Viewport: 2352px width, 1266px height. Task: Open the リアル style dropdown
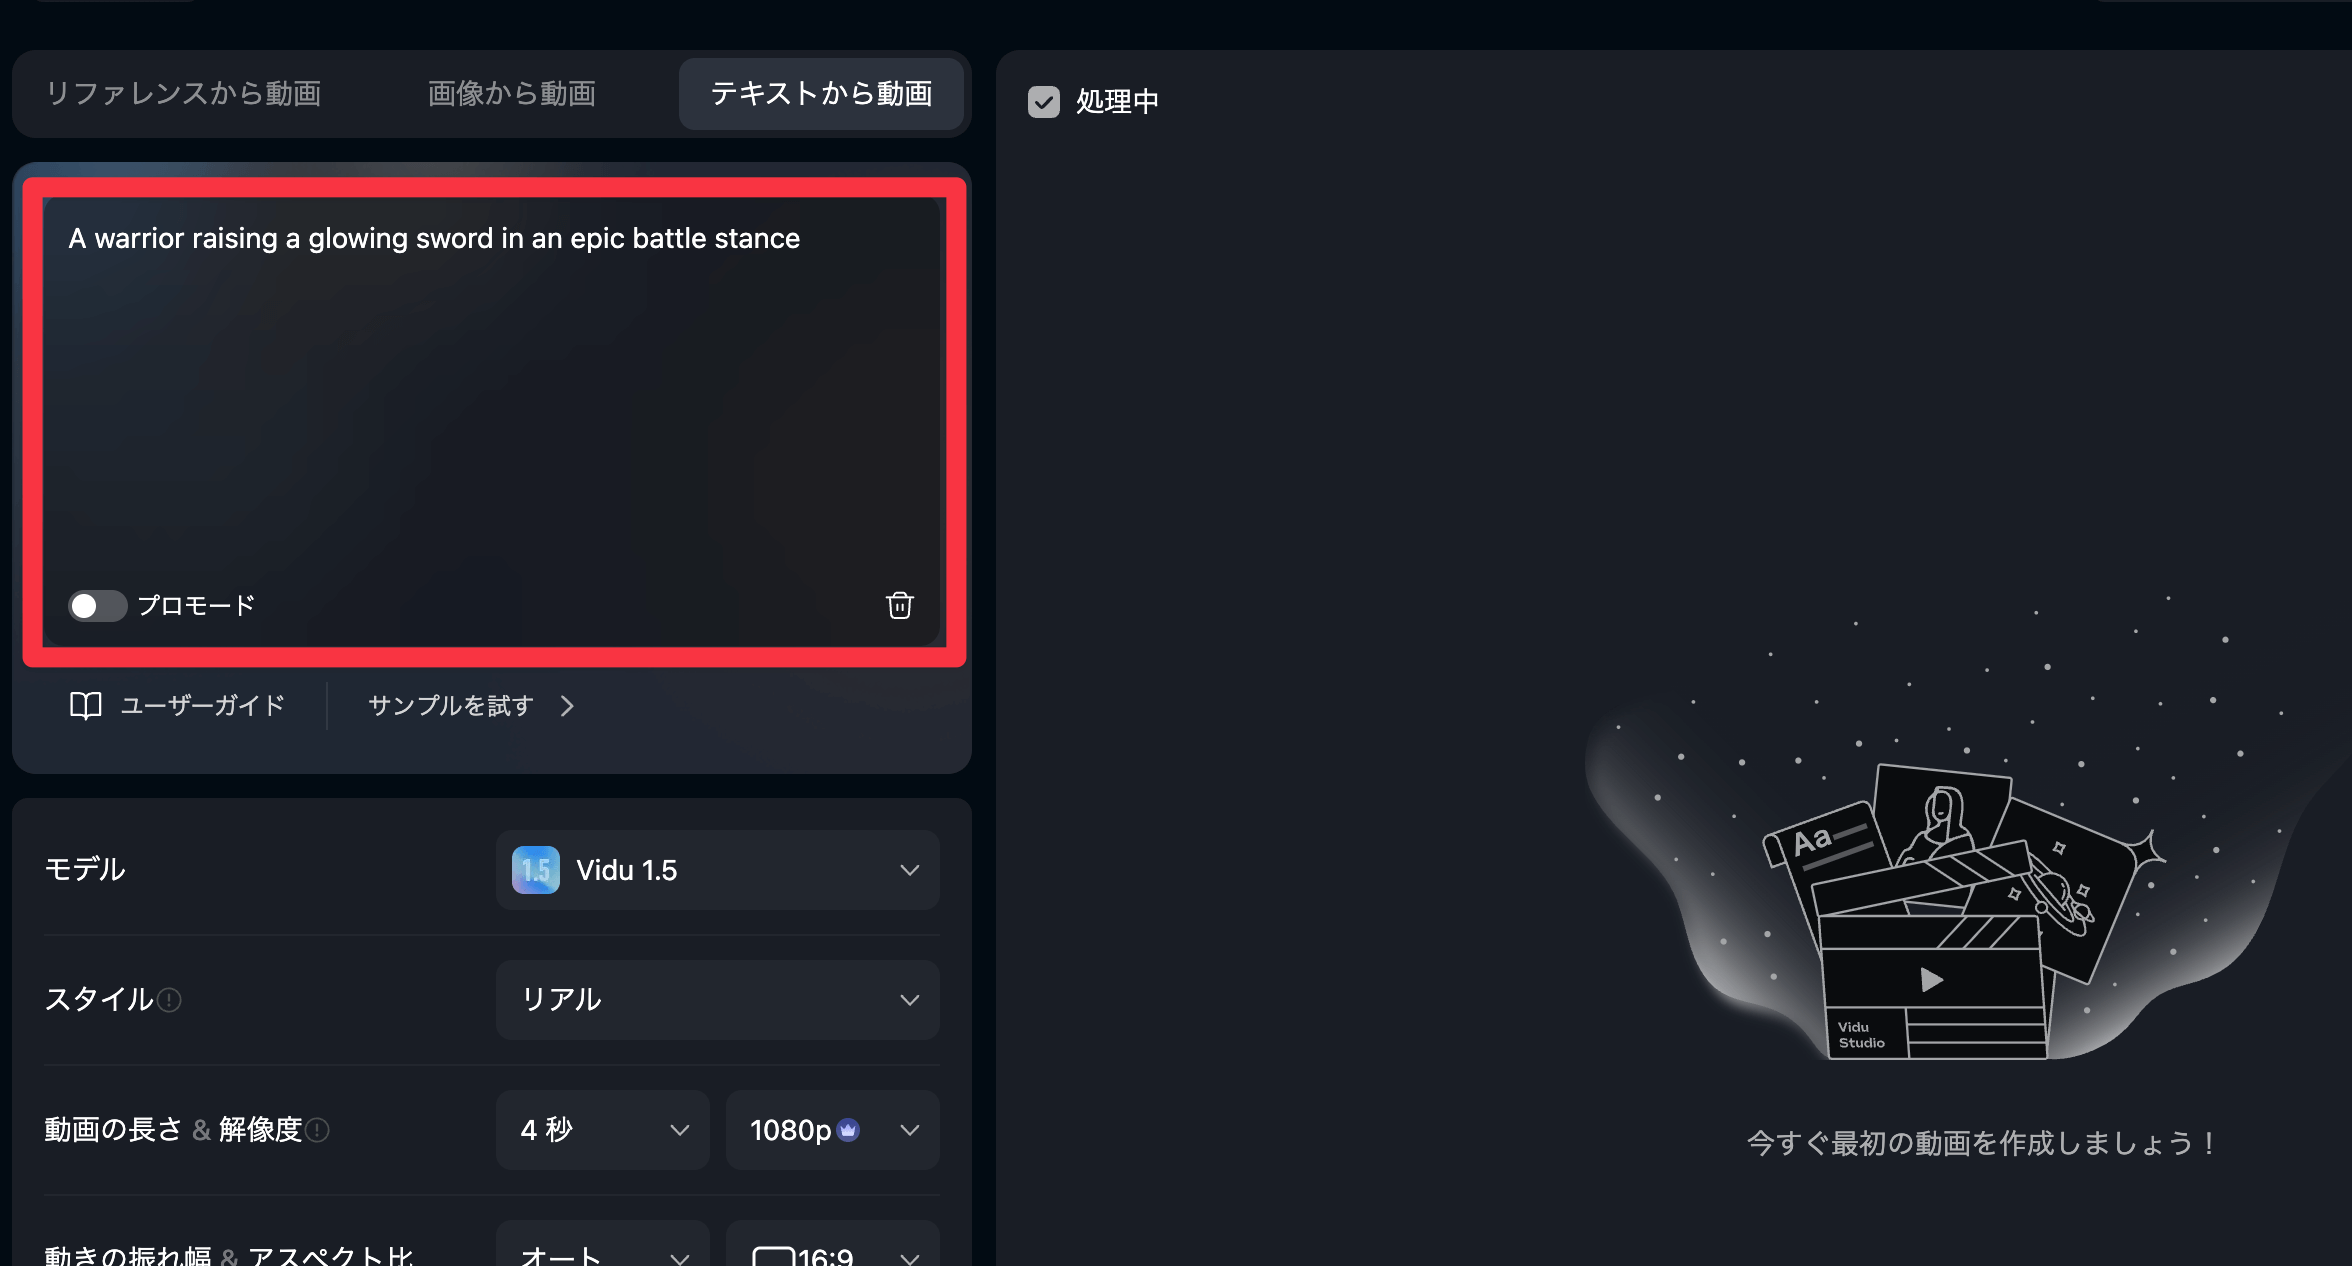point(718,1000)
